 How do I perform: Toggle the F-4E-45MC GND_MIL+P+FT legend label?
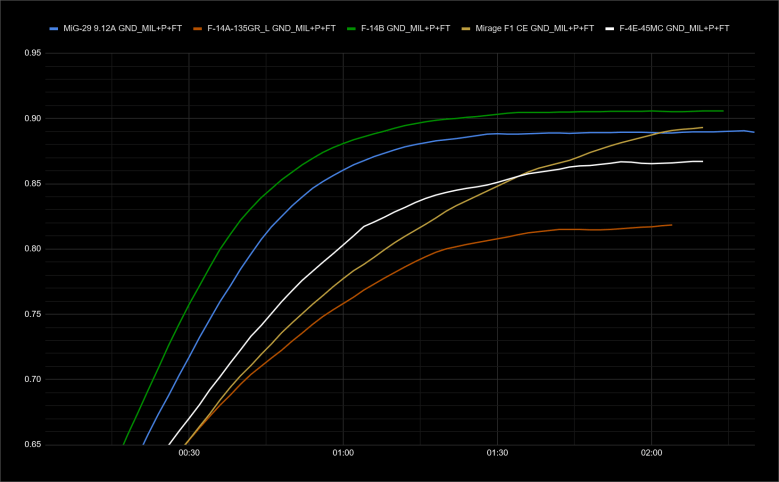[672, 28]
